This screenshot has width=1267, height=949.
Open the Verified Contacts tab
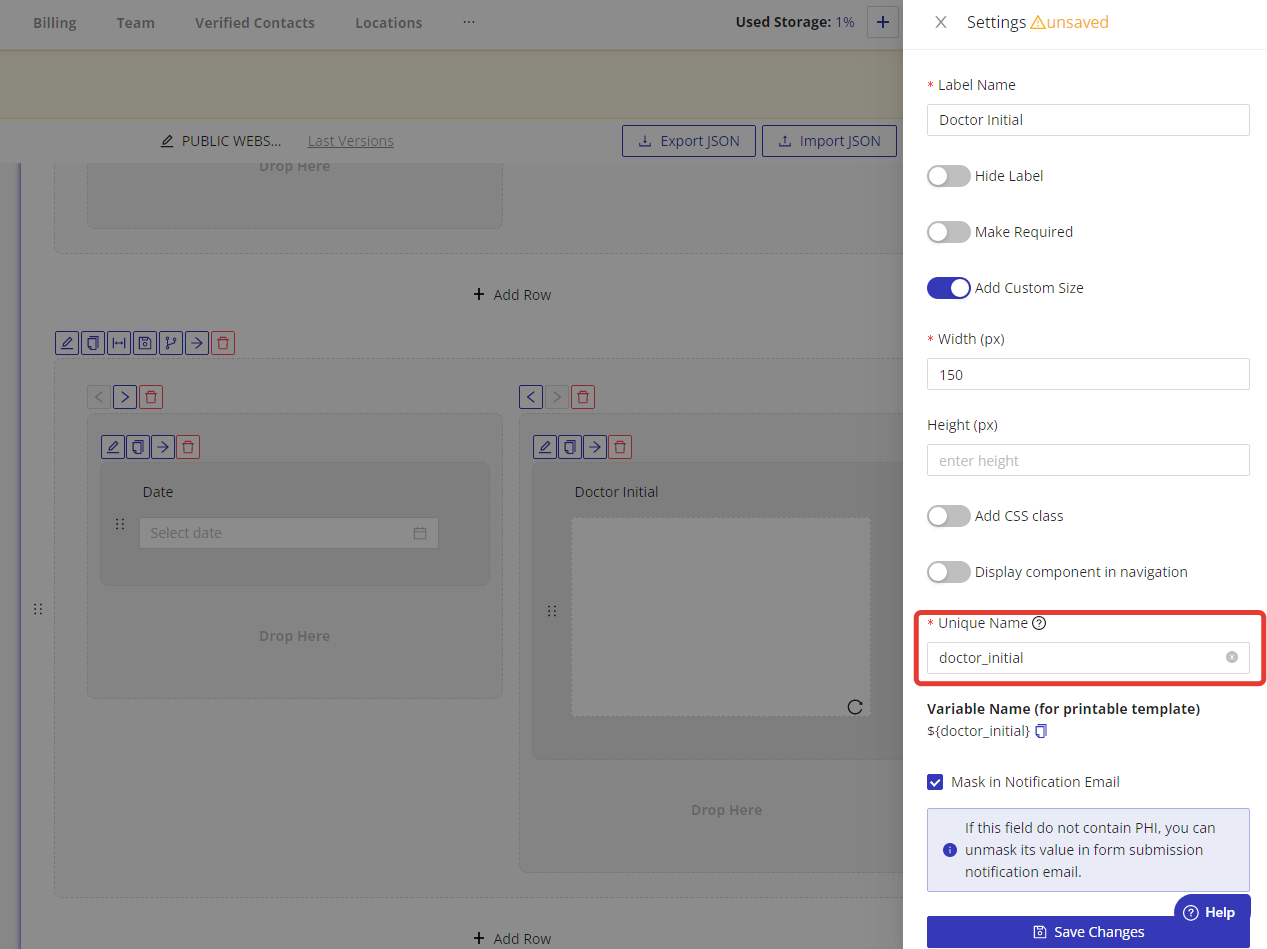click(255, 22)
